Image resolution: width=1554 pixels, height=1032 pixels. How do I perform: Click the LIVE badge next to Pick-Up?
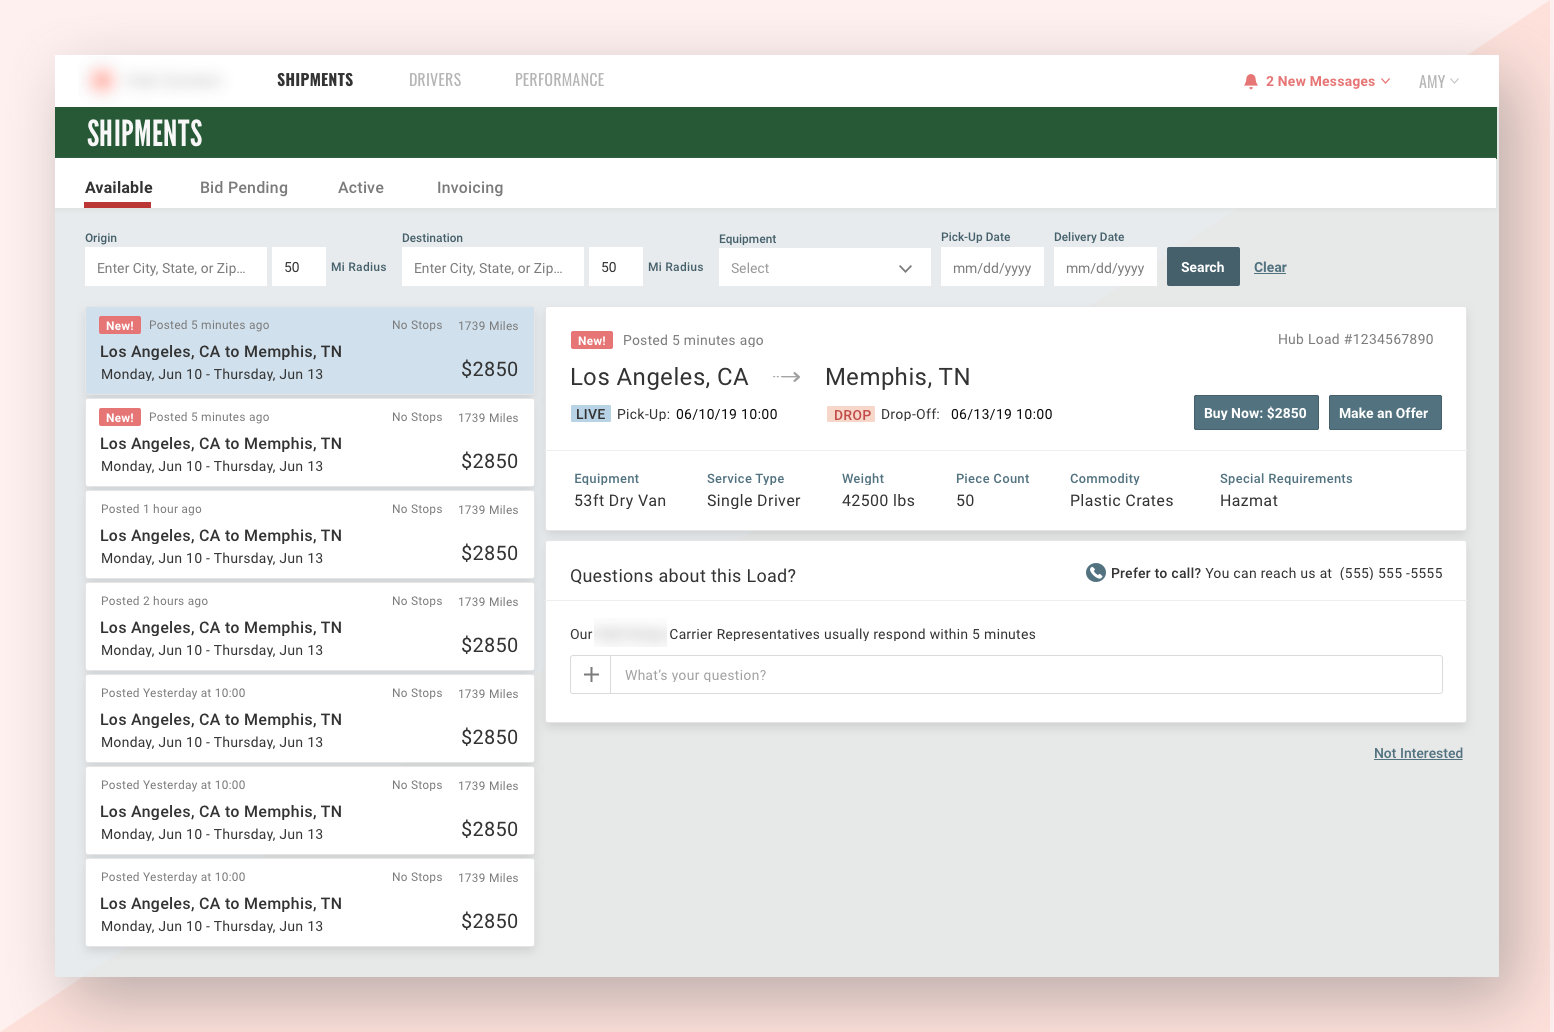(x=590, y=413)
